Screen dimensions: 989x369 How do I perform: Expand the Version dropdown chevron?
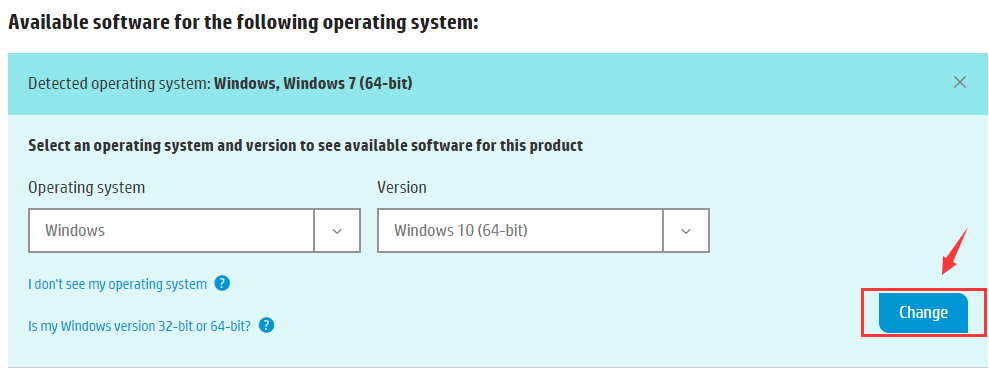[x=686, y=231]
